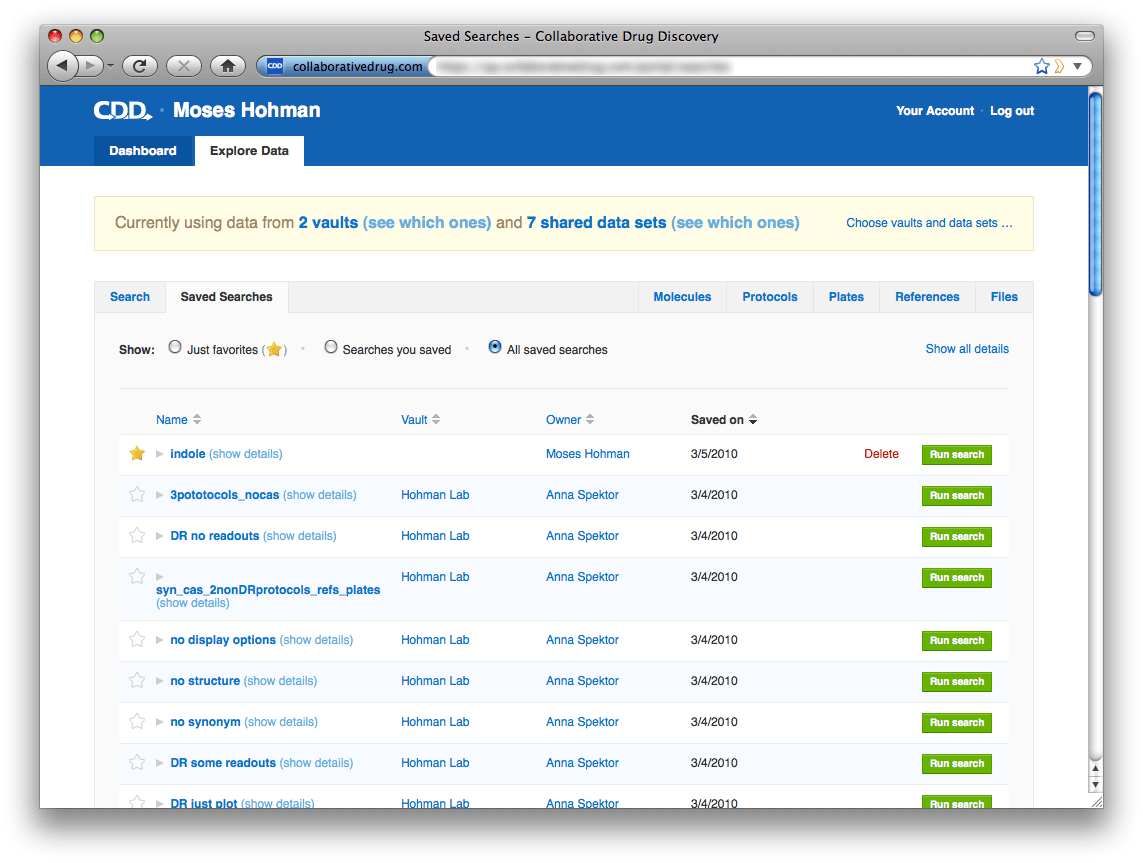
Task: Open the back/forward history dropdown arrow
Action: point(110,66)
